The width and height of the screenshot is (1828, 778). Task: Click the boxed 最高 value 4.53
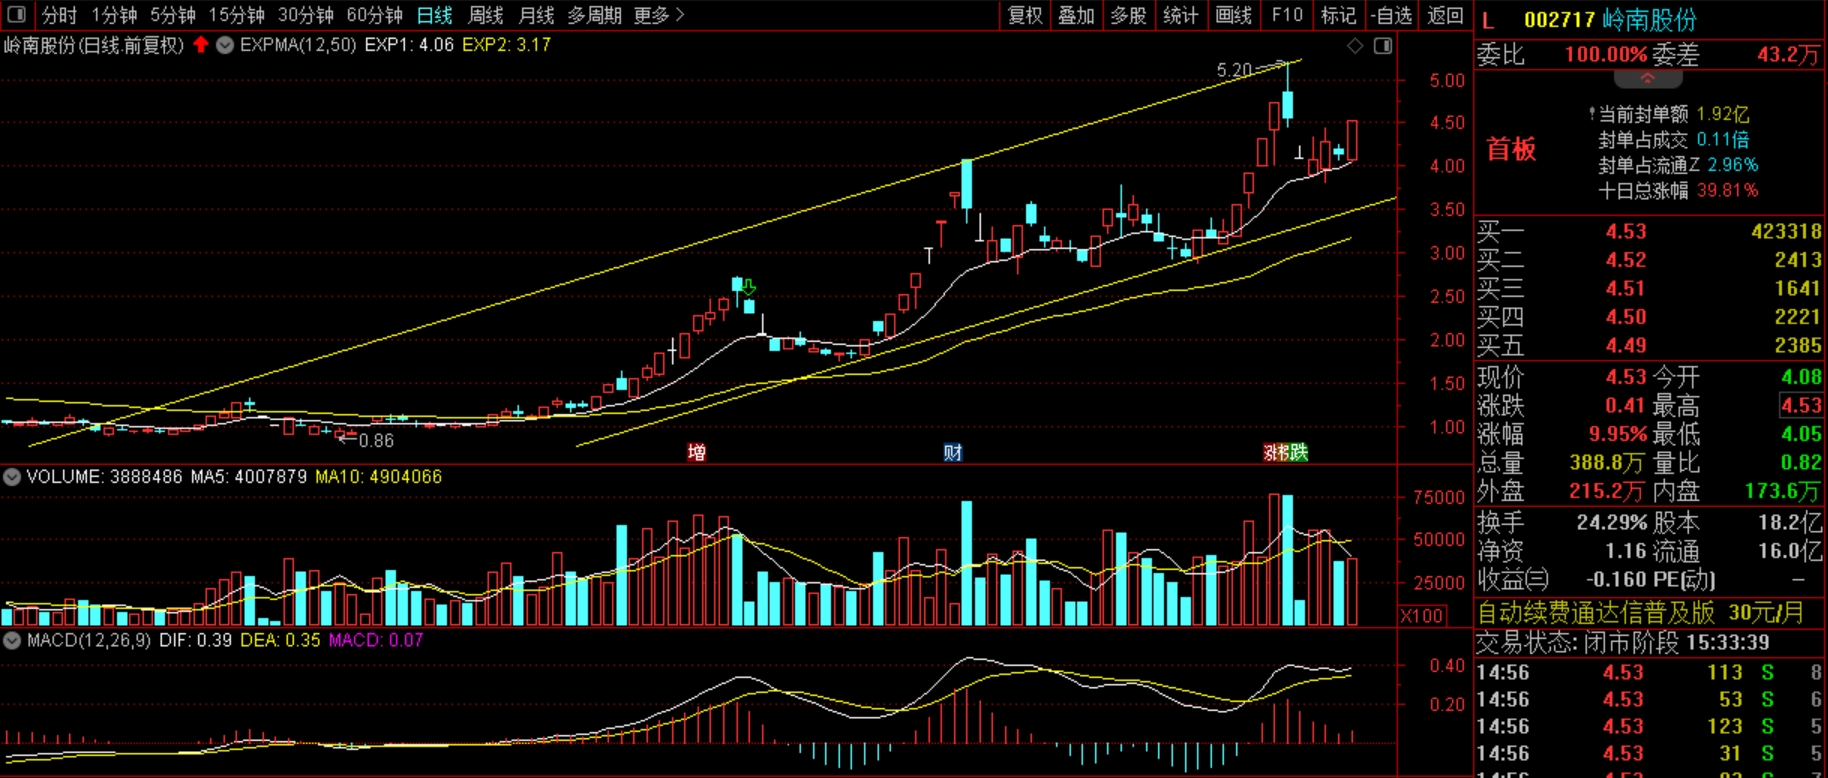pos(1801,406)
